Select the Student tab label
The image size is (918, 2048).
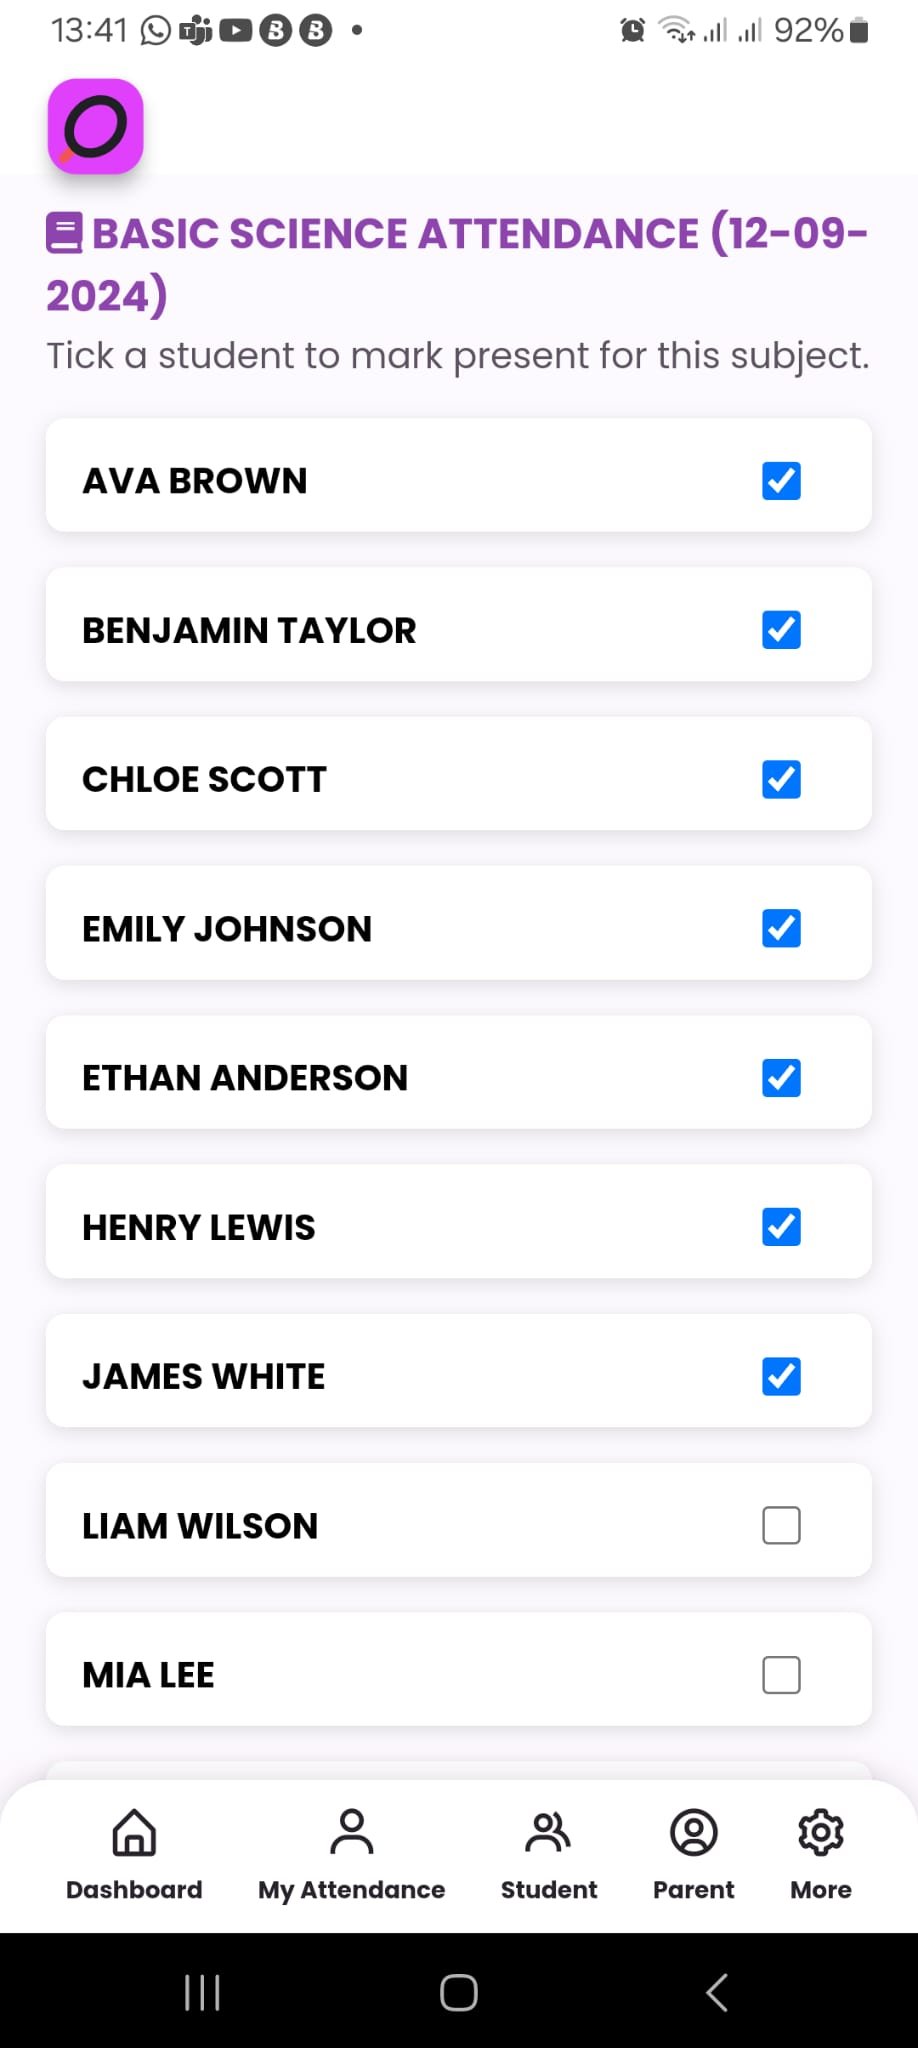click(x=548, y=1889)
